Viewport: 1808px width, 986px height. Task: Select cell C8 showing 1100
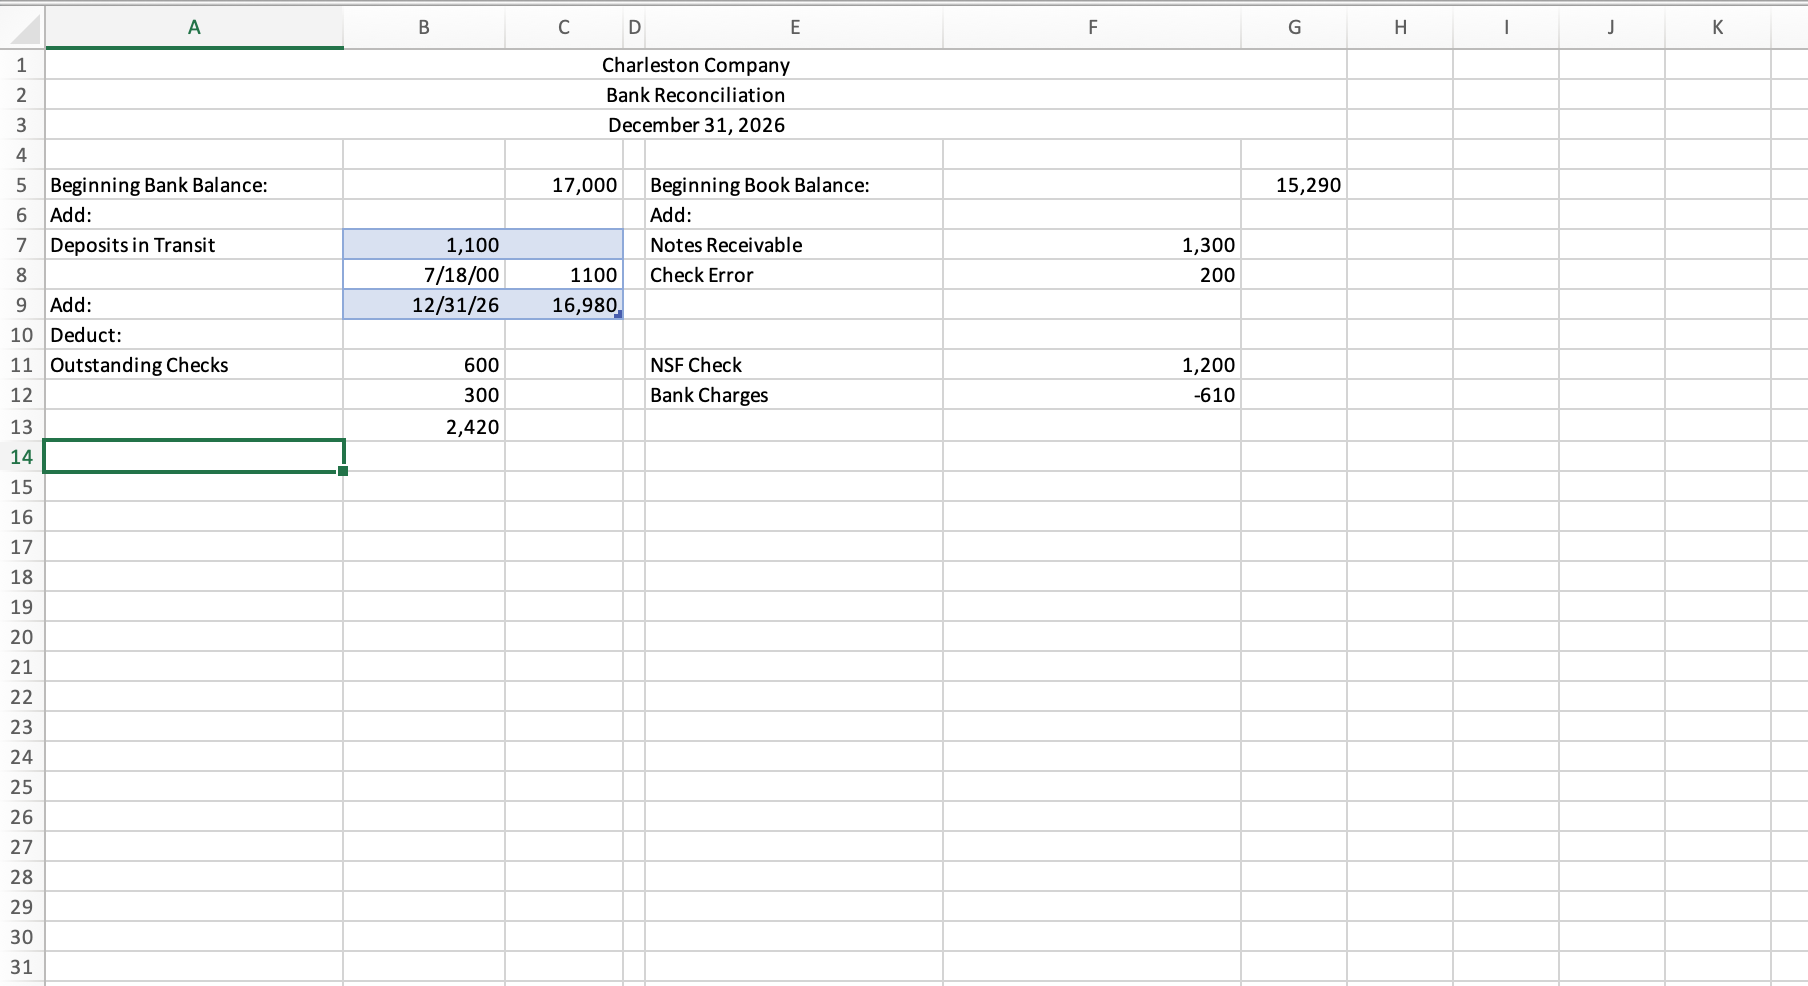tap(564, 275)
